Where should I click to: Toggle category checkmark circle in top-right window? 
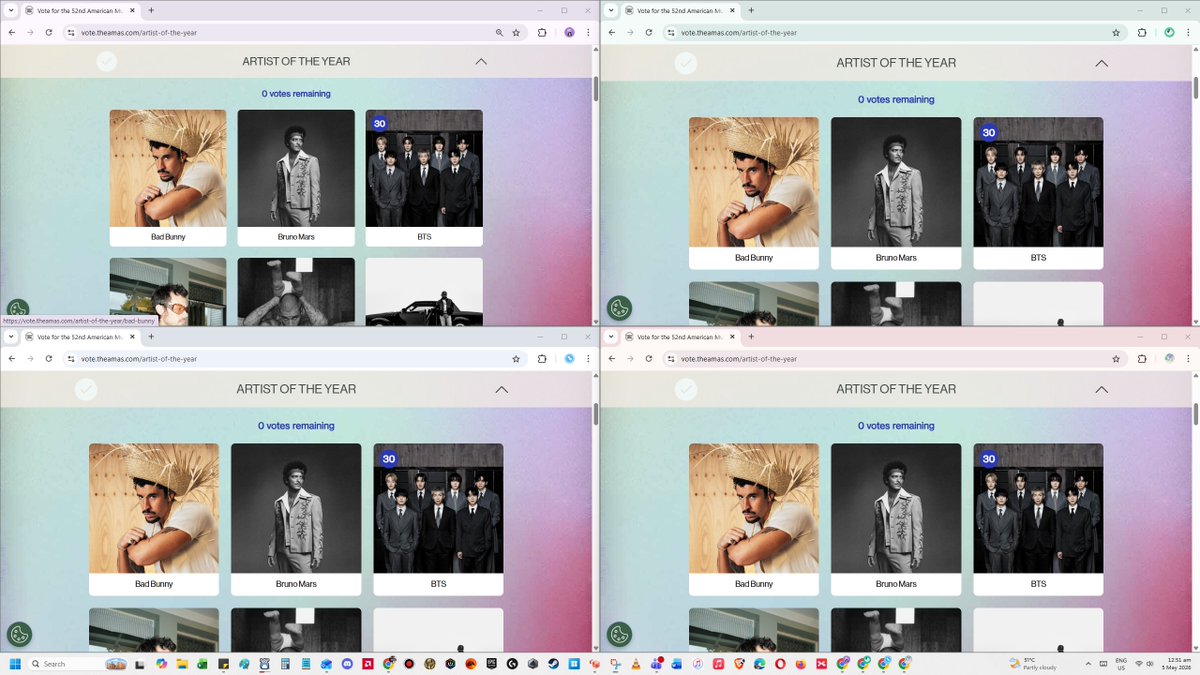click(685, 63)
